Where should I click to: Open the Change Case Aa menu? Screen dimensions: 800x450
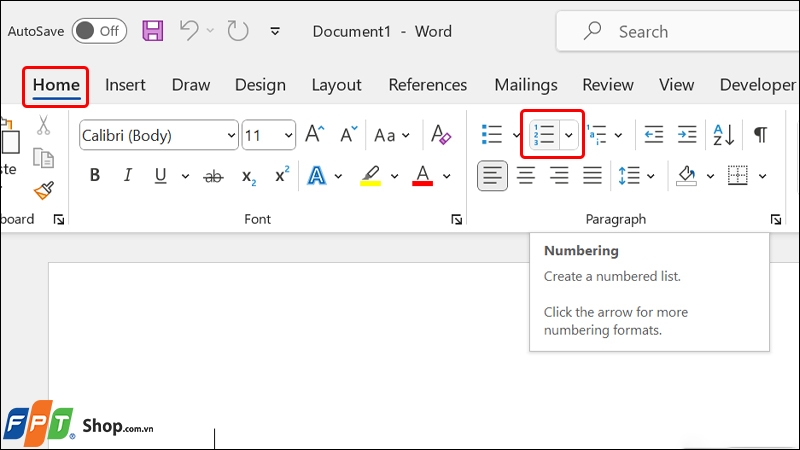pyautogui.click(x=391, y=136)
